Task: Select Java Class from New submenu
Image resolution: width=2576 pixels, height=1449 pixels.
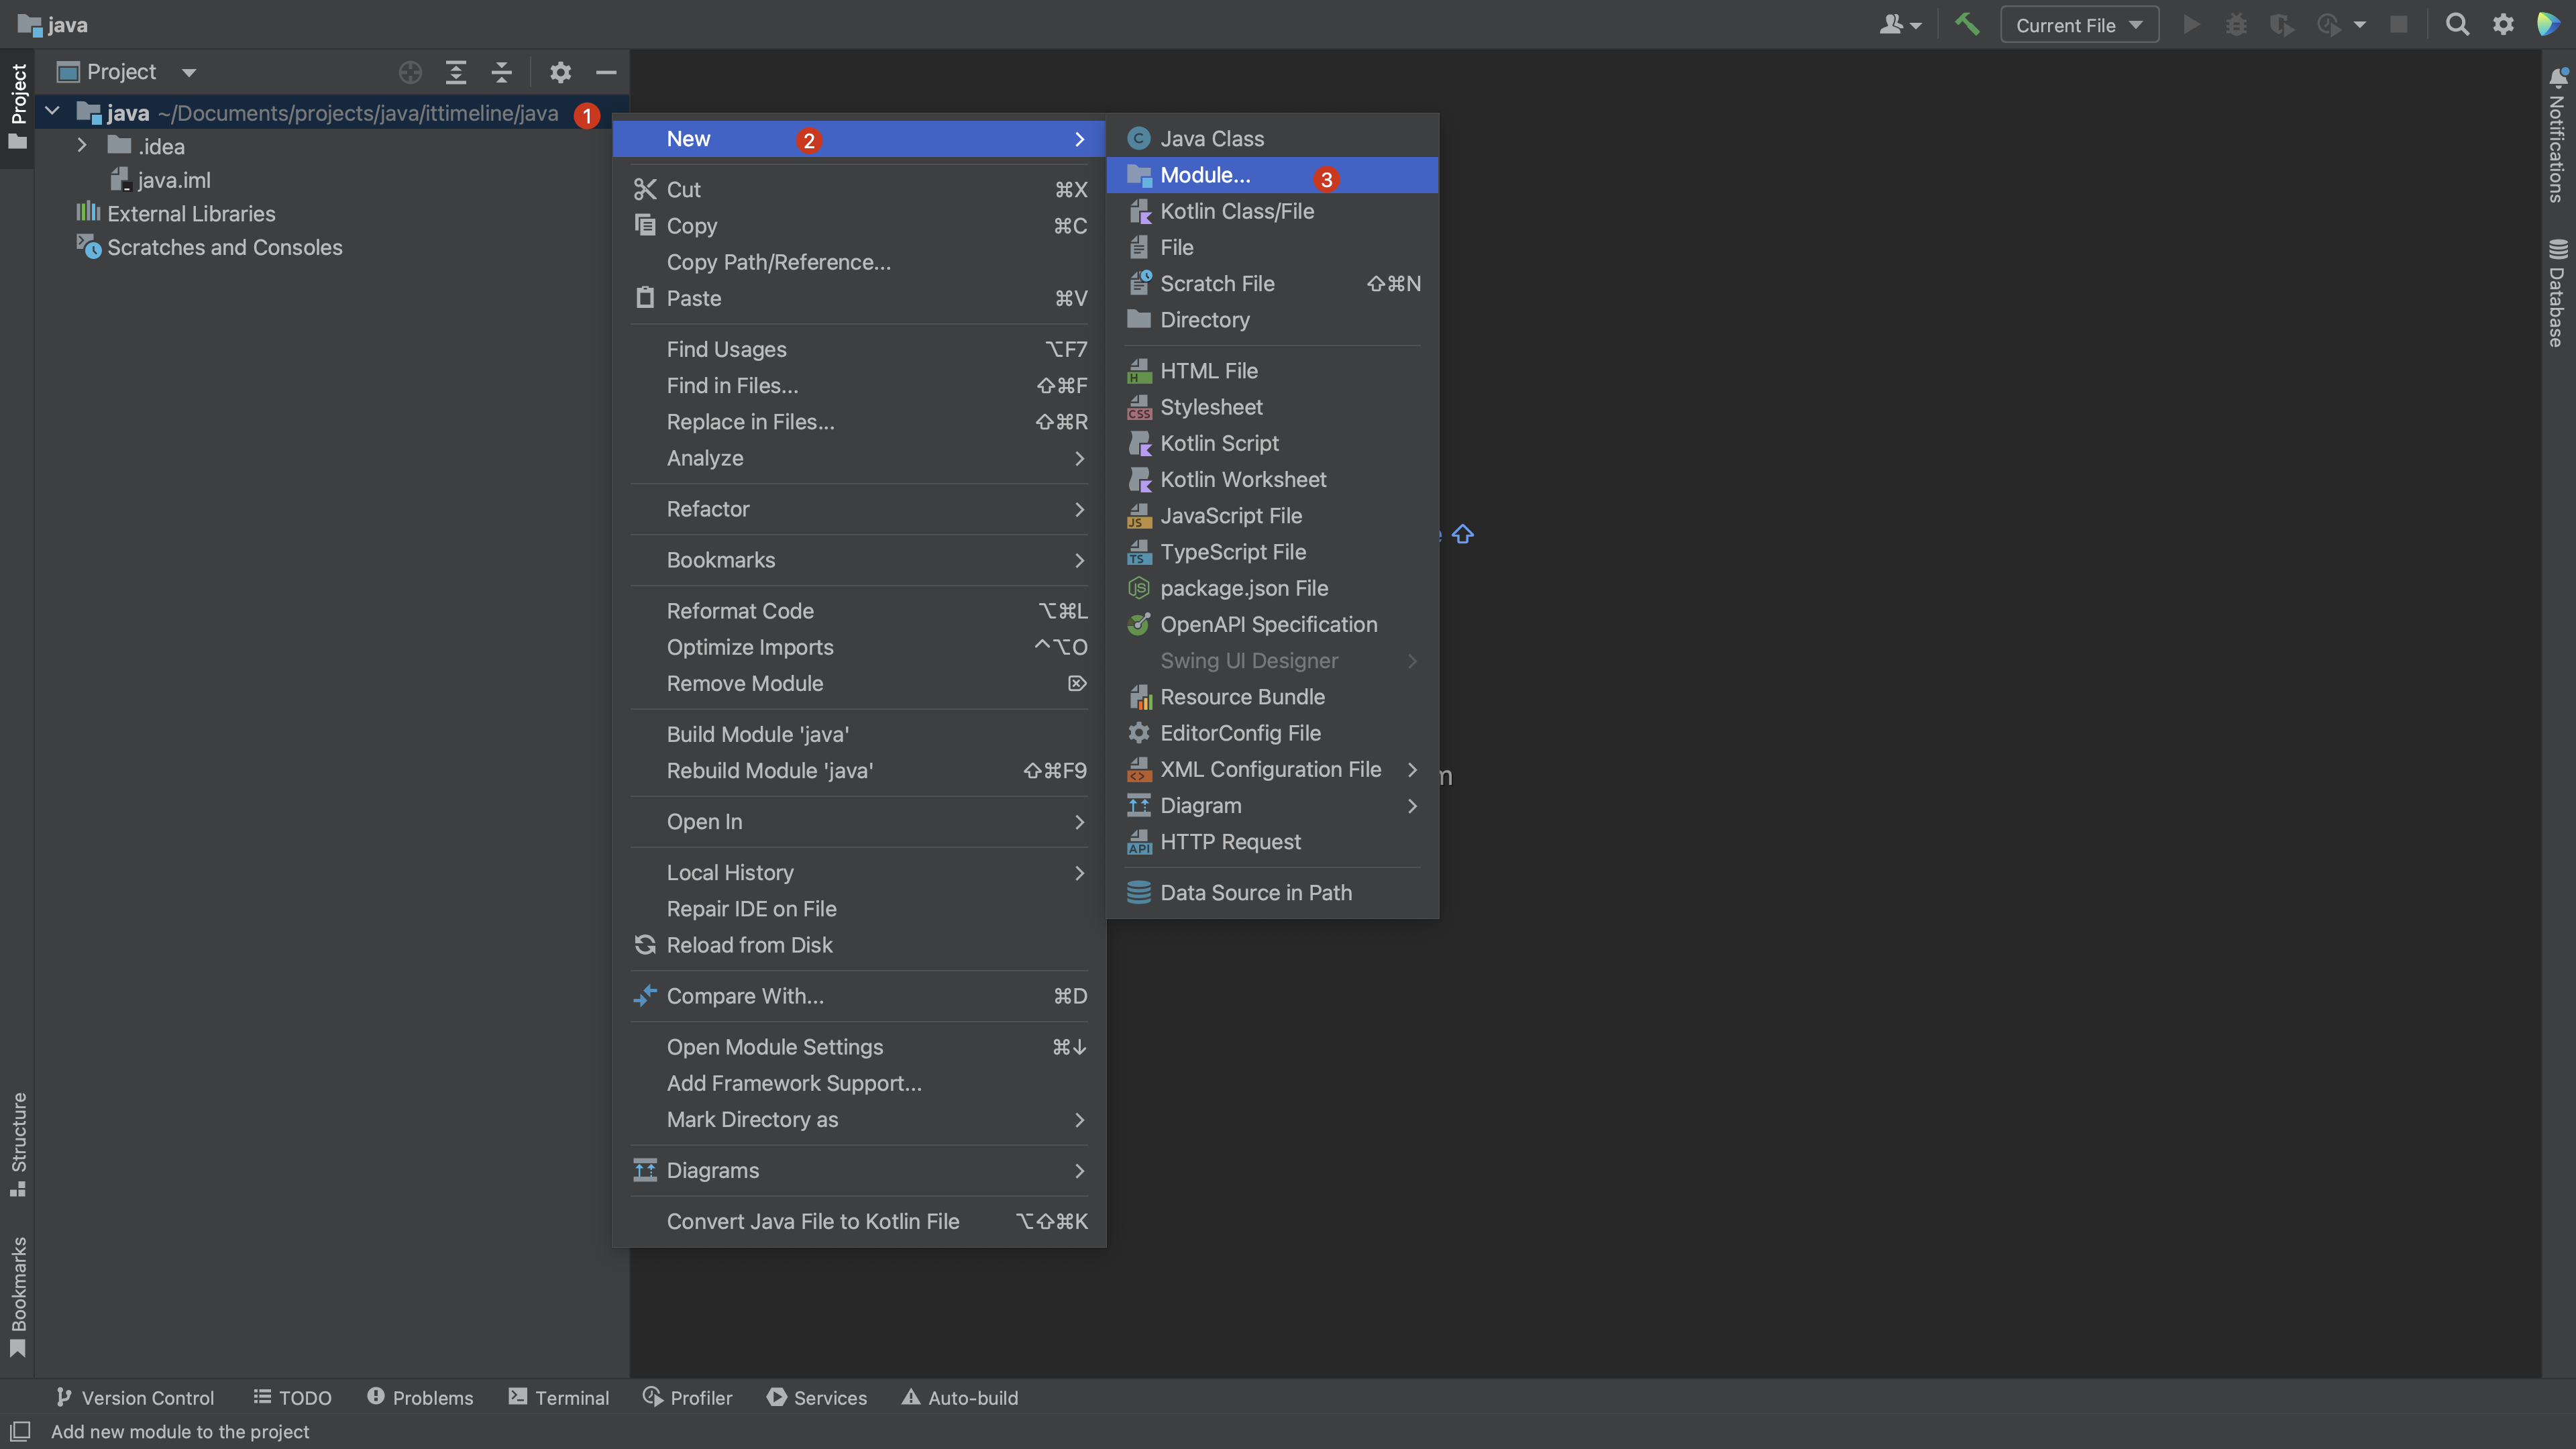Action: pos(1212,140)
